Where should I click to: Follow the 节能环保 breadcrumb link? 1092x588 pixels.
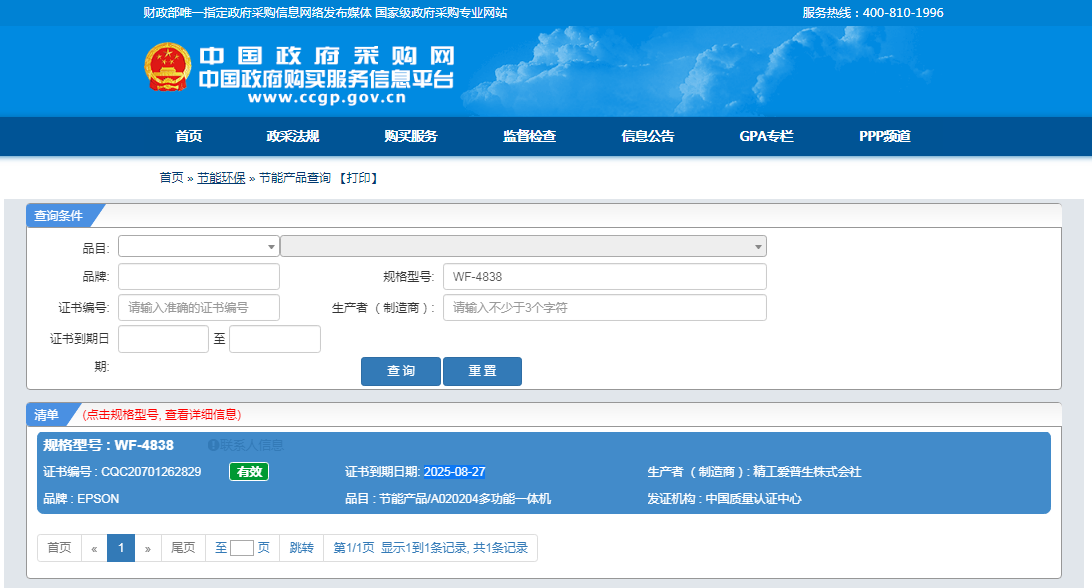[x=221, y=178]
